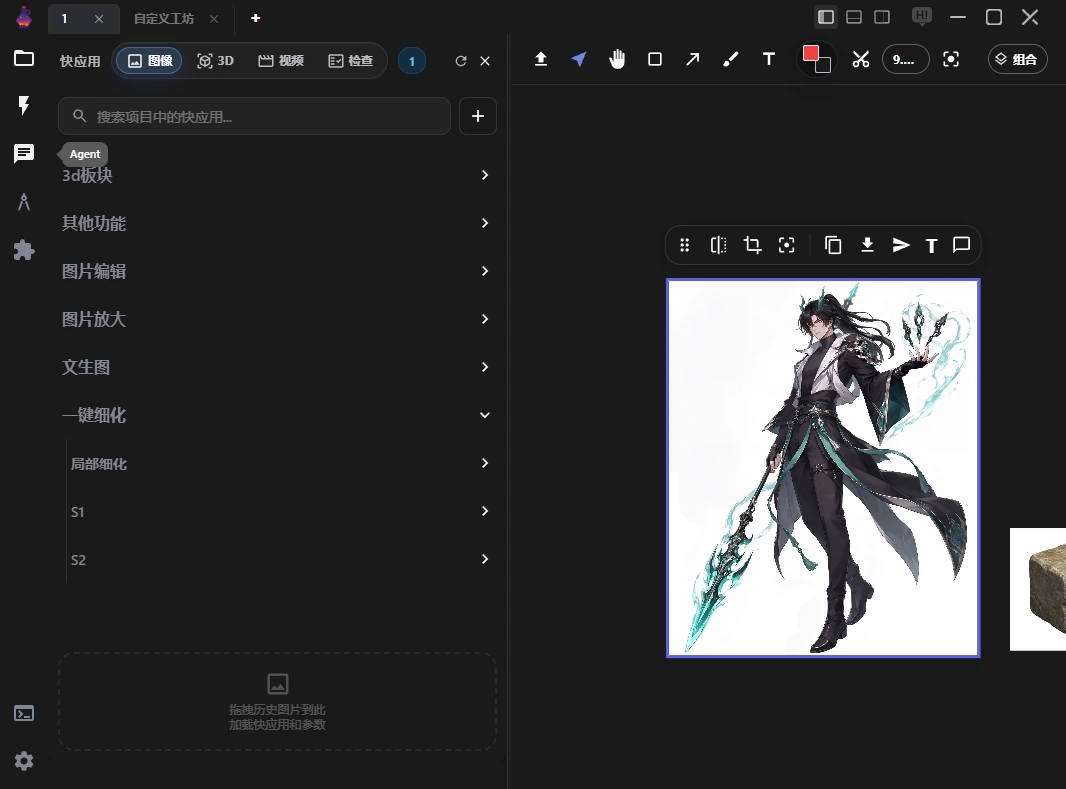This screenshot has width=1066, height=789.
Task: Collapse the 一键细化 category
Action: click(x=277, y=415)
